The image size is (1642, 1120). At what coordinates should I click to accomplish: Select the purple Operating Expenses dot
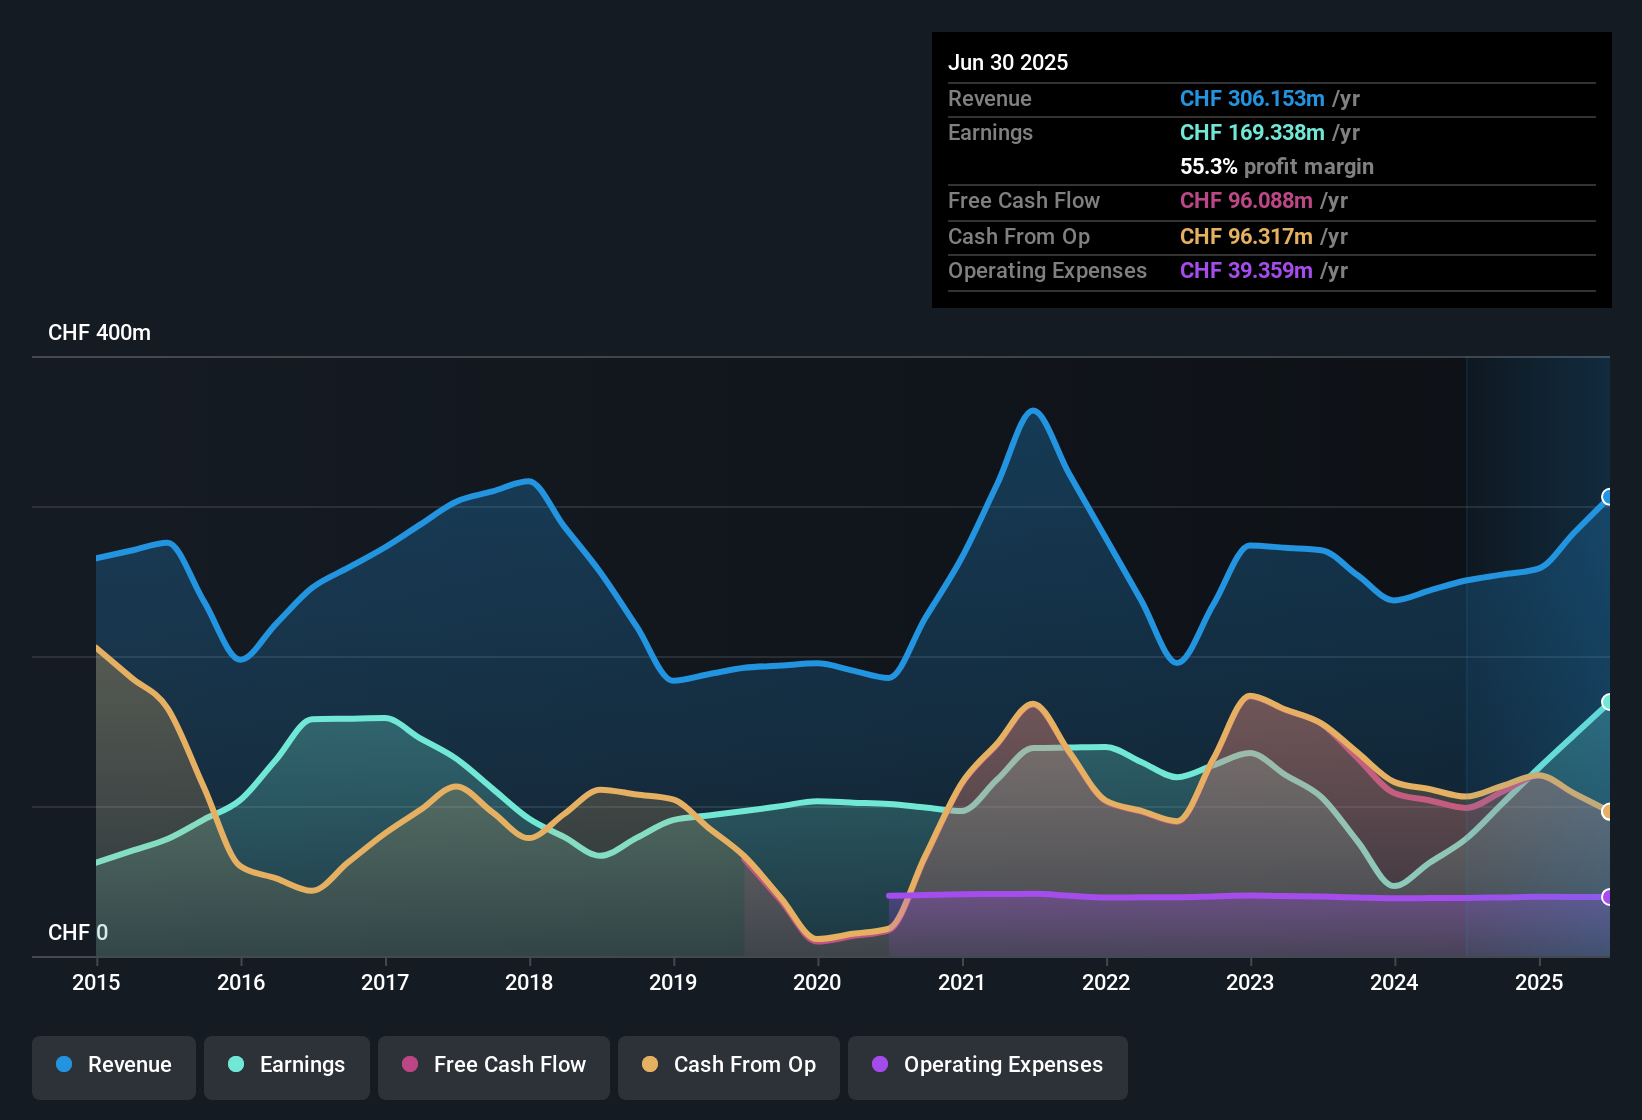[879, 1065]
